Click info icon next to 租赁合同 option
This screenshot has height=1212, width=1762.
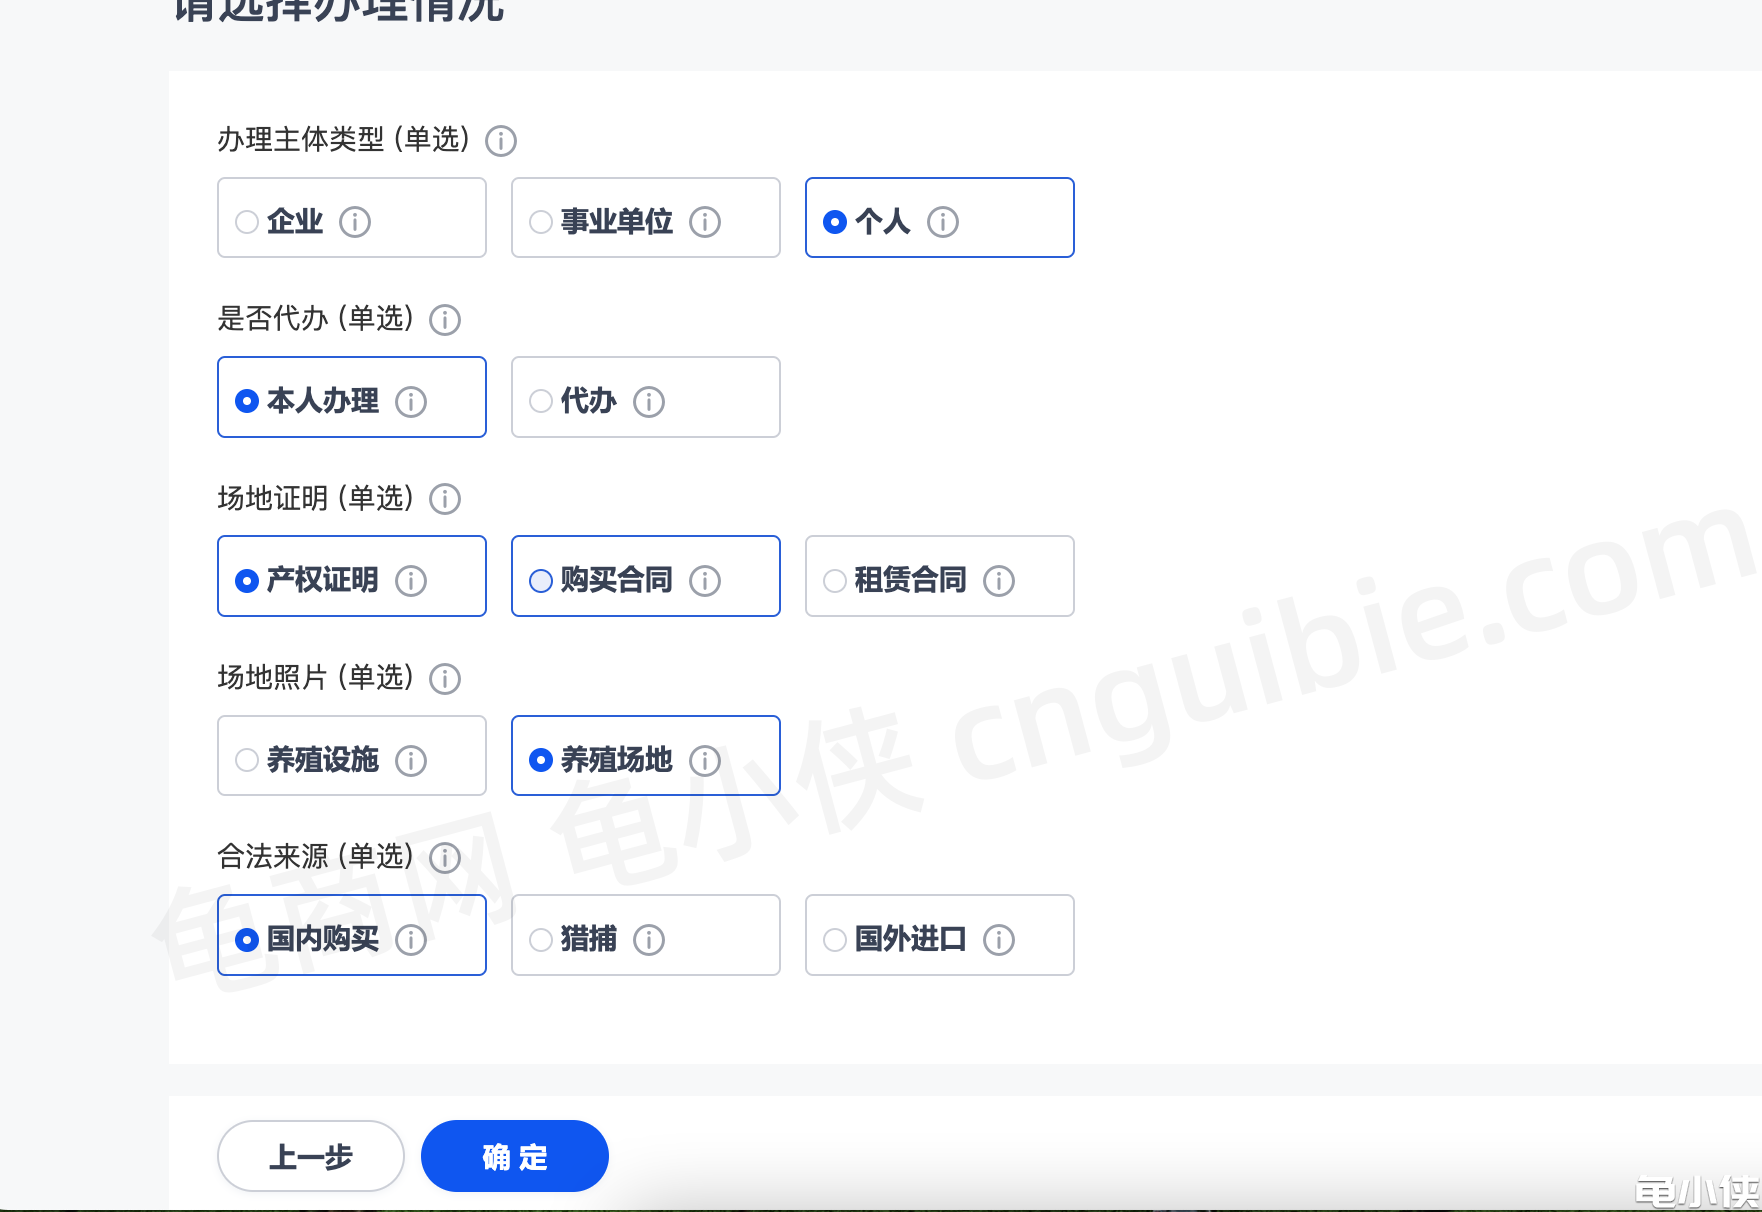click(x=999, y=580)
